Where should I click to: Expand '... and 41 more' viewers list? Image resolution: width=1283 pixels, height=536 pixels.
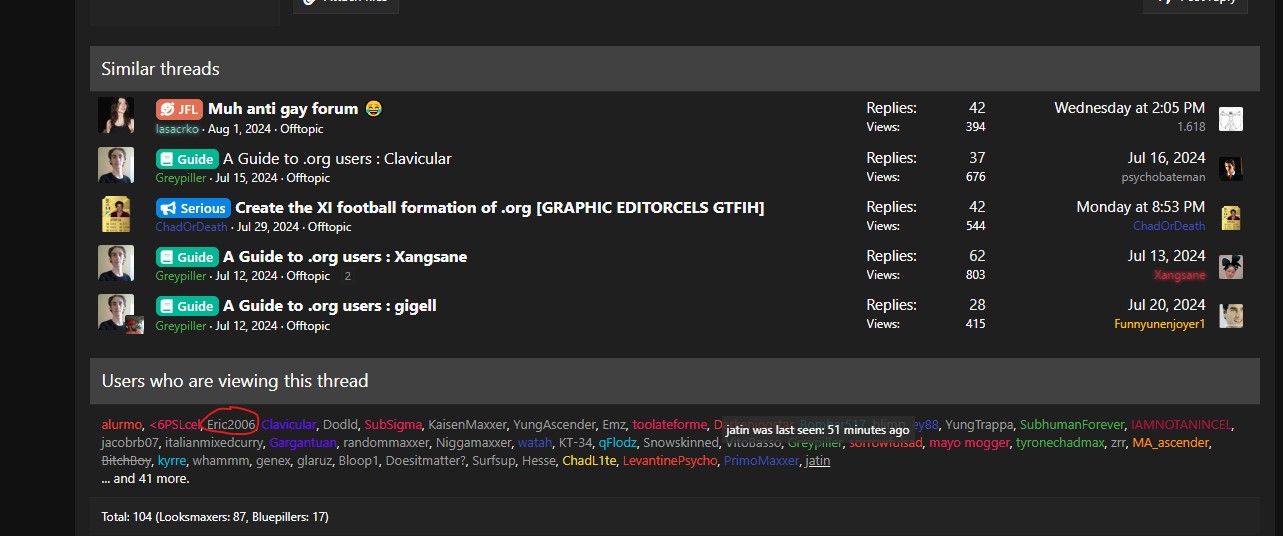[x=145, y=479]
